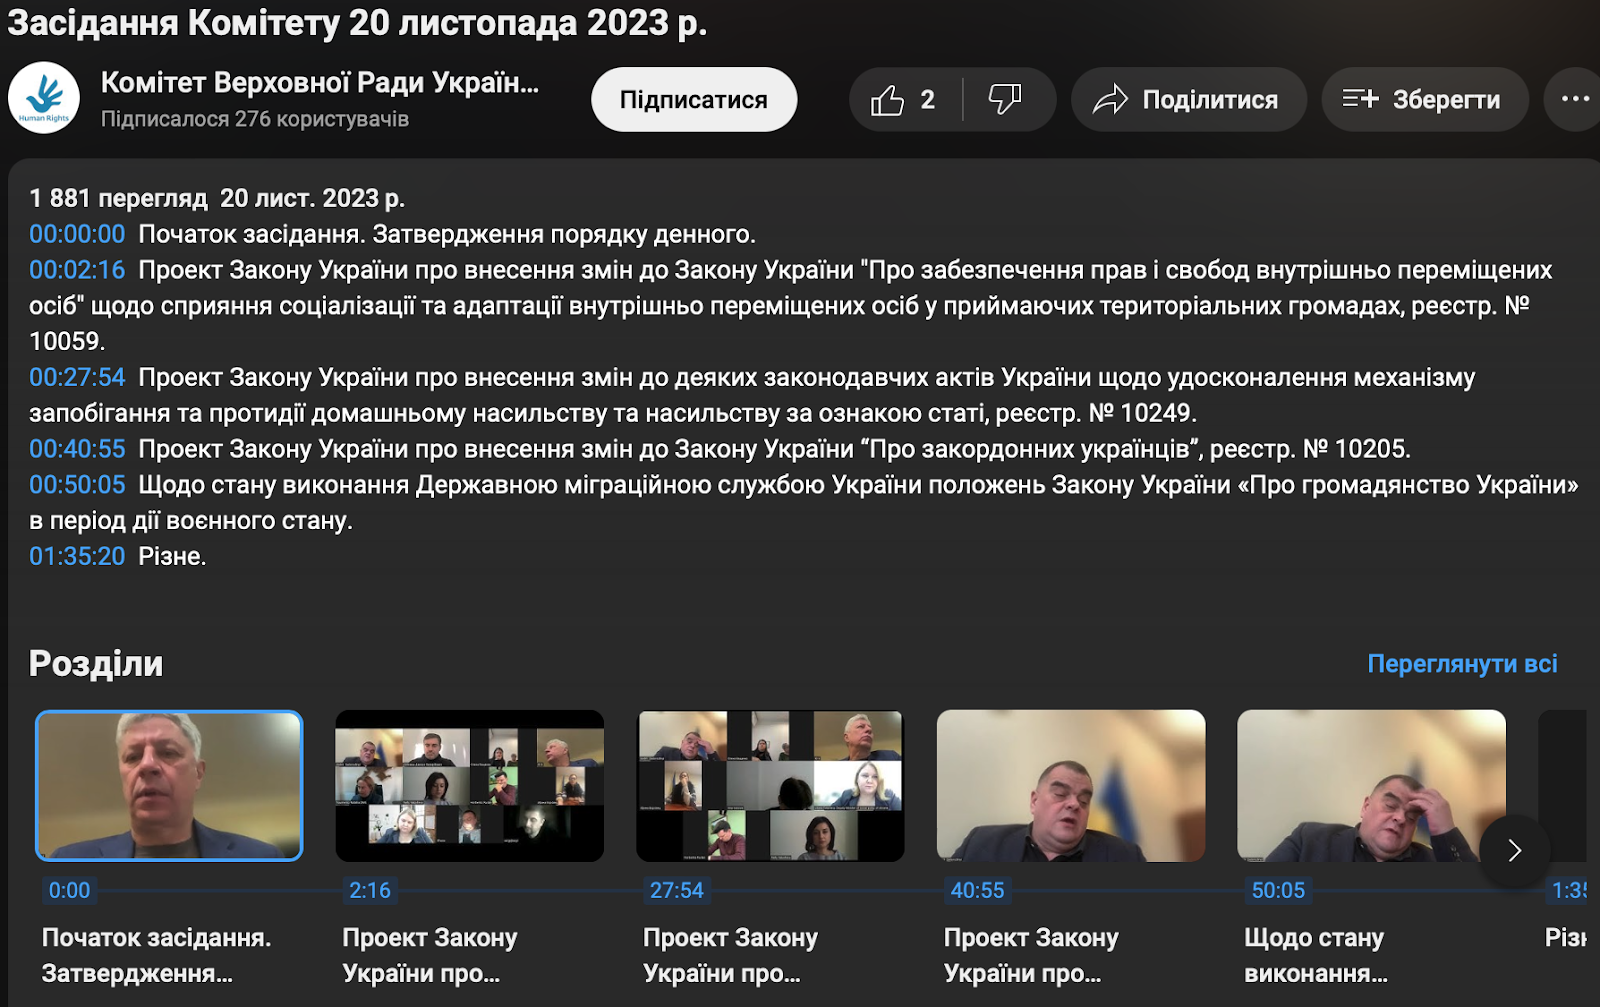Click the 1 881 перегляд view count

(118, 198)
